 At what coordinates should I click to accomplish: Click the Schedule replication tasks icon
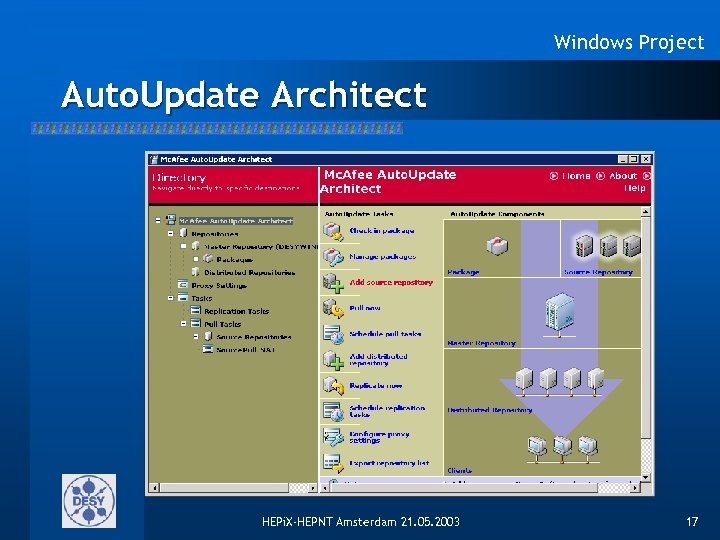tap(333, 411)
